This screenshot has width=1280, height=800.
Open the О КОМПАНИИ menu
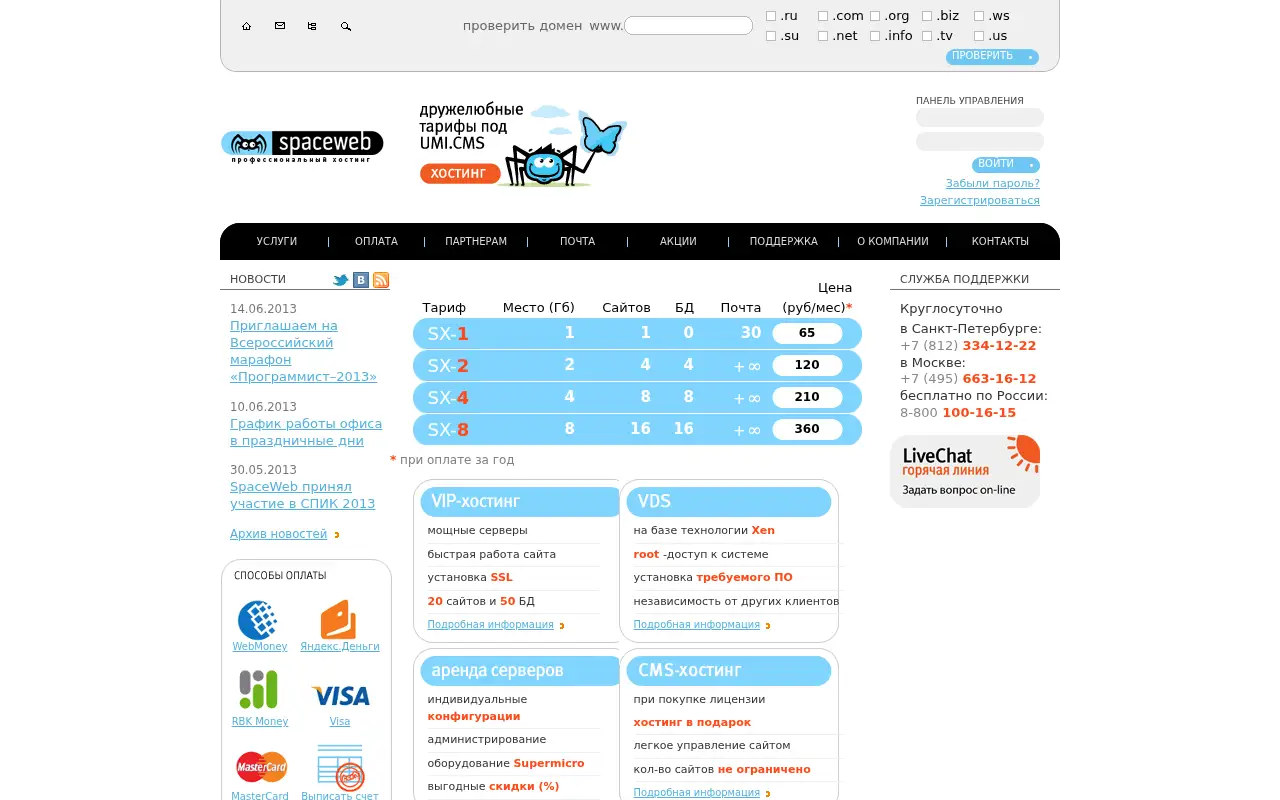point(893,242)
